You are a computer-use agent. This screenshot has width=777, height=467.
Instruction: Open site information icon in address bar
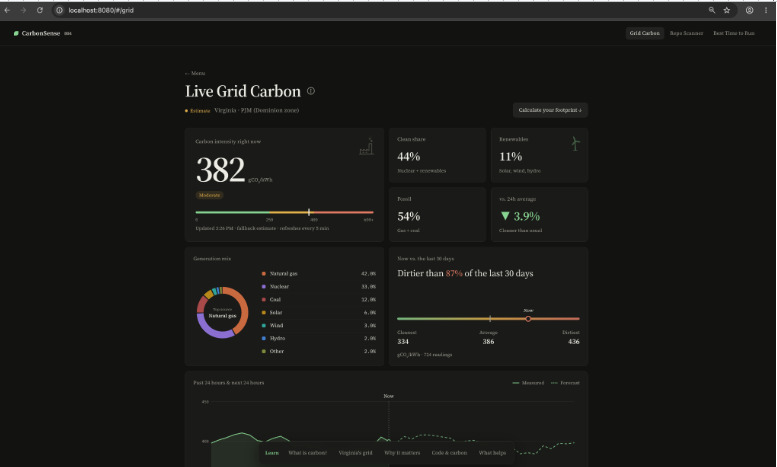click(x=59, y=10)
